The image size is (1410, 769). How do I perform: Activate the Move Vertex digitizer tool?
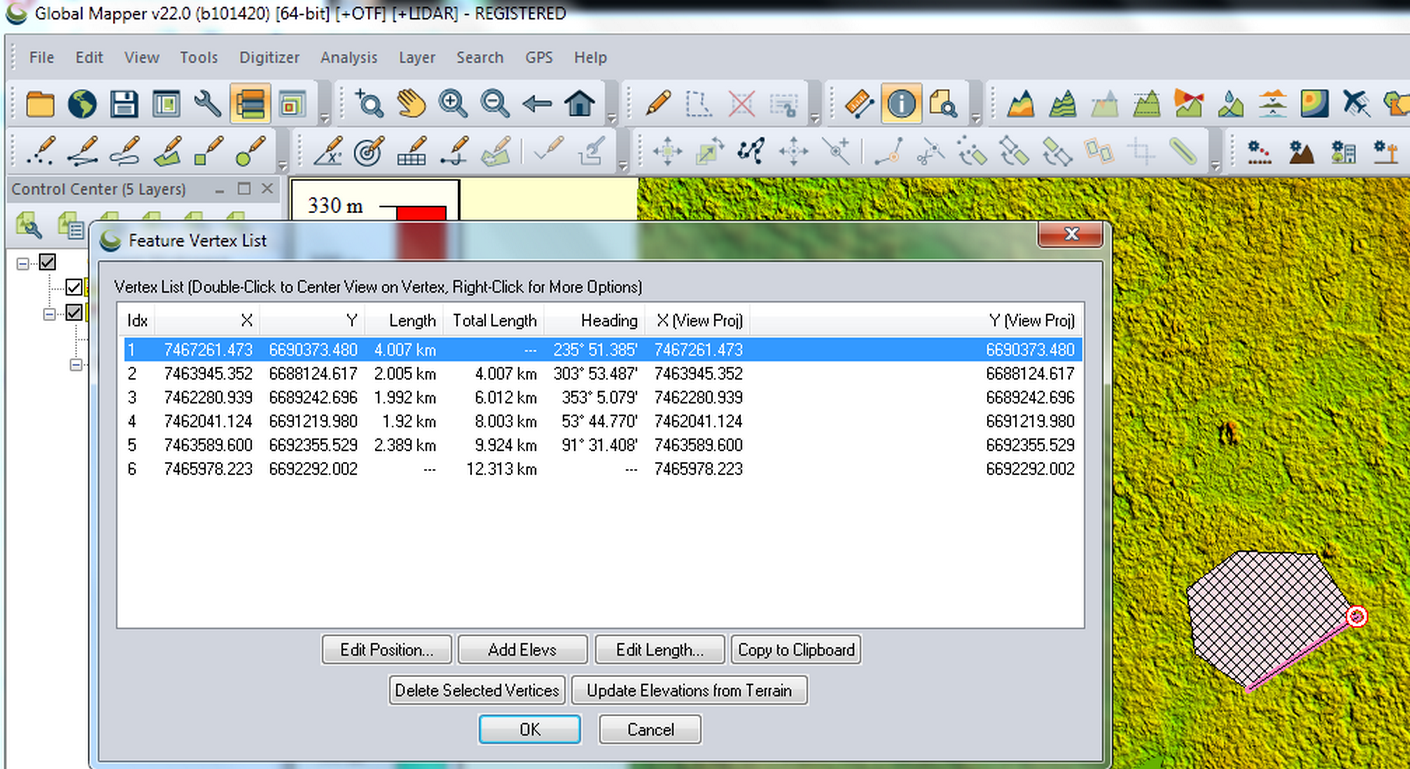(794, 151)
